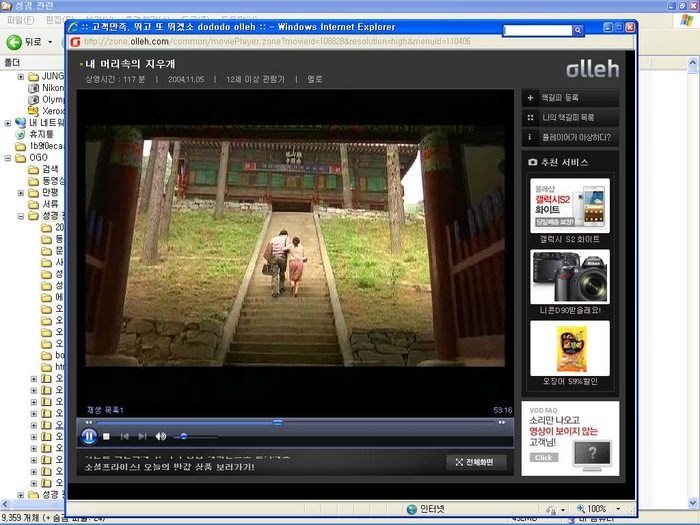
Task: Click the info icon beside 플레이어가 이상하다?
Action: point(530,137)
